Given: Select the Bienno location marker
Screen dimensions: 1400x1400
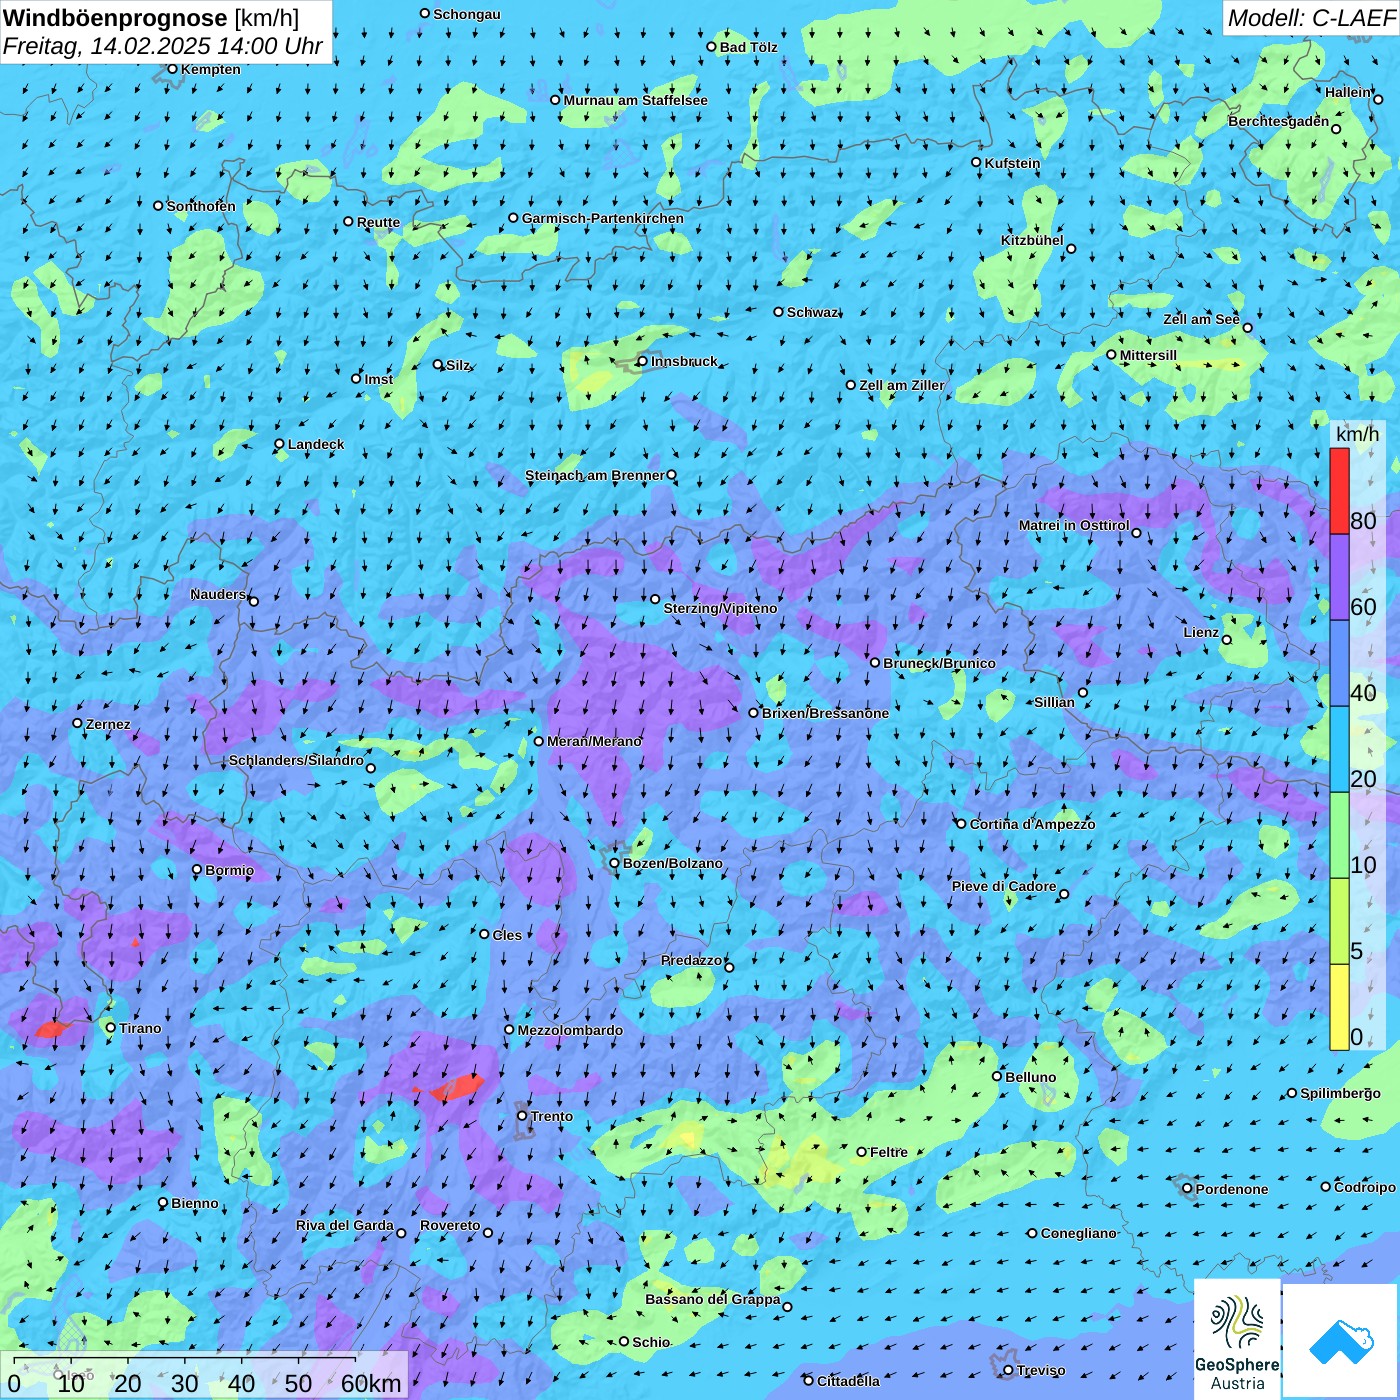Looking at the screenshot, I should point(163,1203).
